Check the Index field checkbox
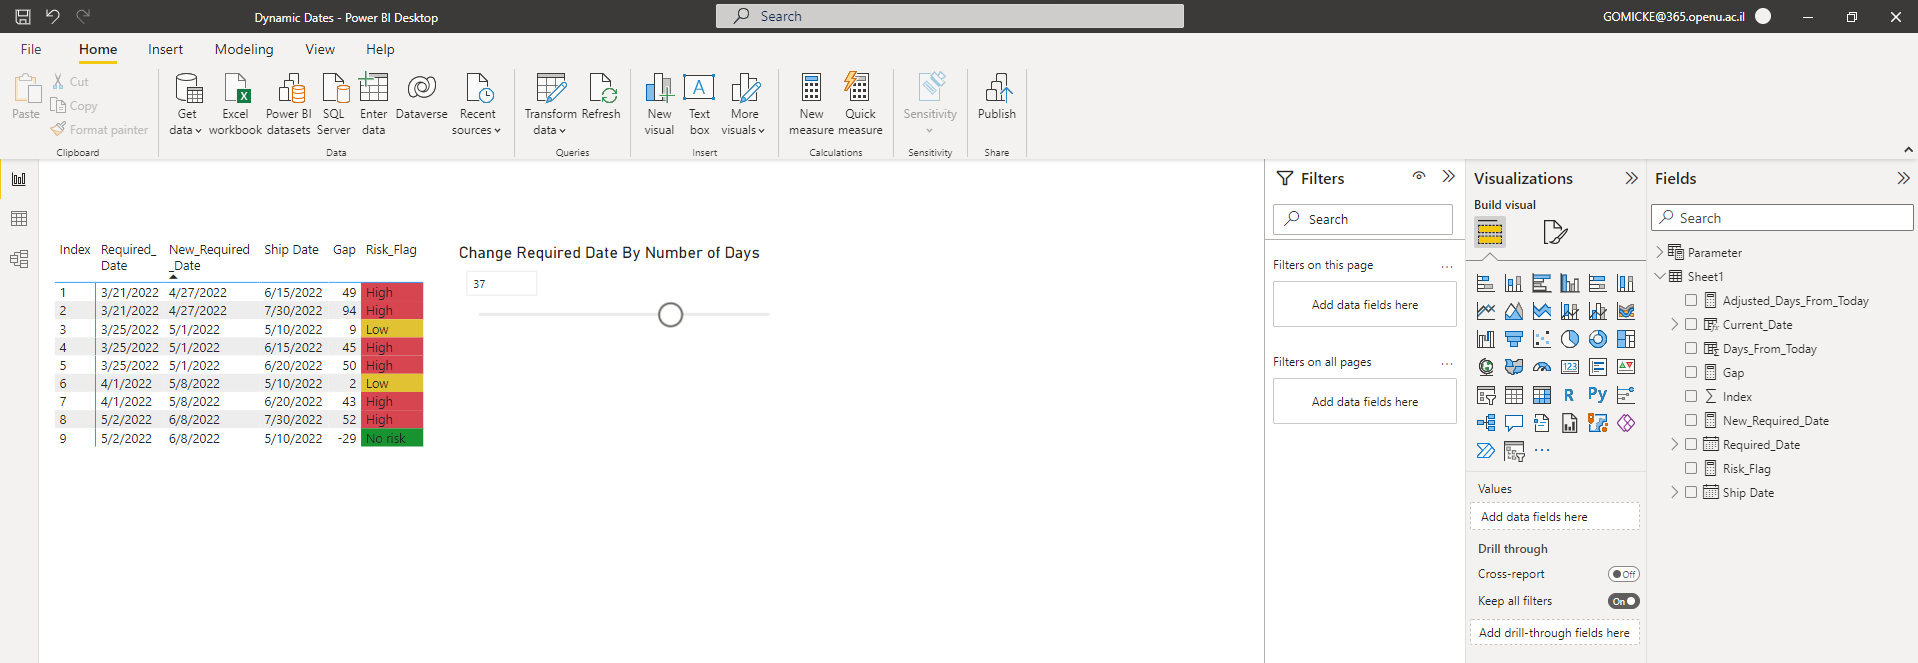1918x663 pixels. 1691,396
